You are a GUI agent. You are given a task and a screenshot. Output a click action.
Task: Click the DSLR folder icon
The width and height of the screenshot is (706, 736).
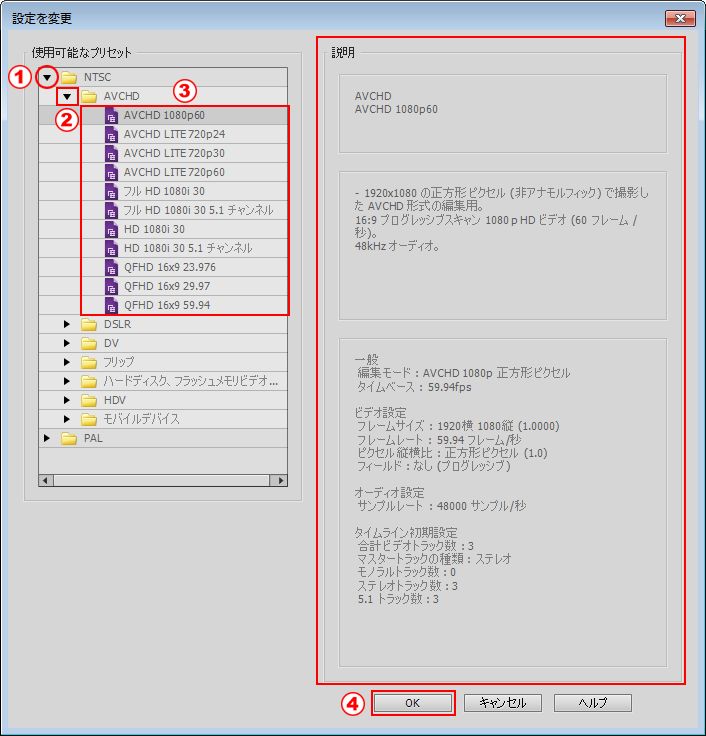pyautogui.click(x=89, y=324)
